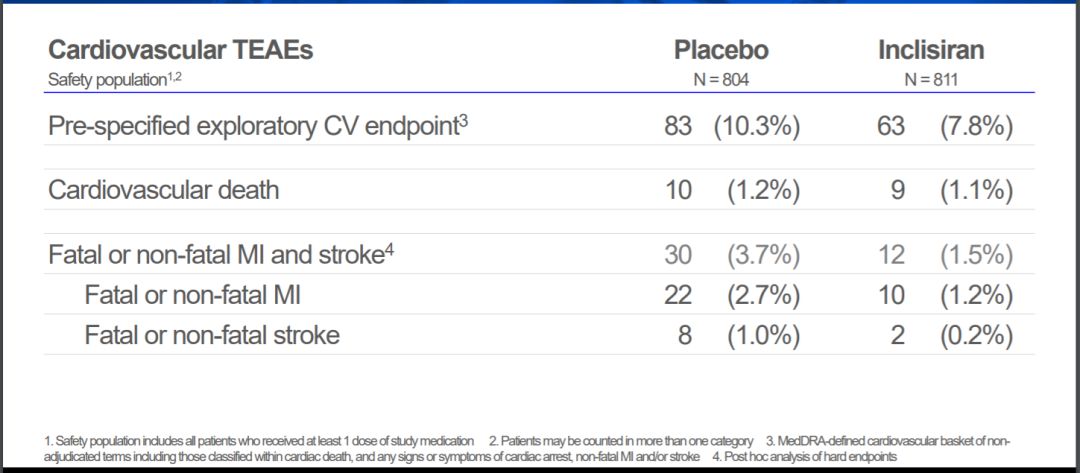Select Pre-specified exploratory CV endpoint row label
Viewport: 1080px width, 473px height.
(258, 128)
